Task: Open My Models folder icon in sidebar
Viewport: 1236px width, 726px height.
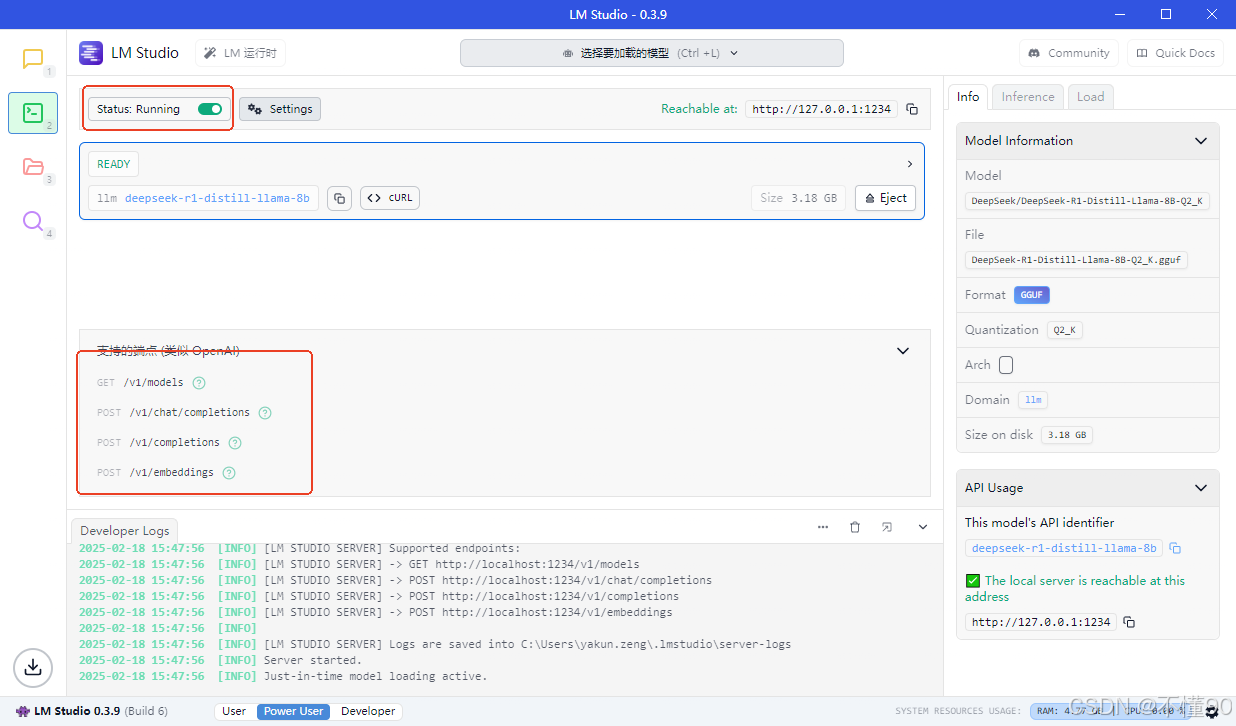Action: (x=33, y=167)
